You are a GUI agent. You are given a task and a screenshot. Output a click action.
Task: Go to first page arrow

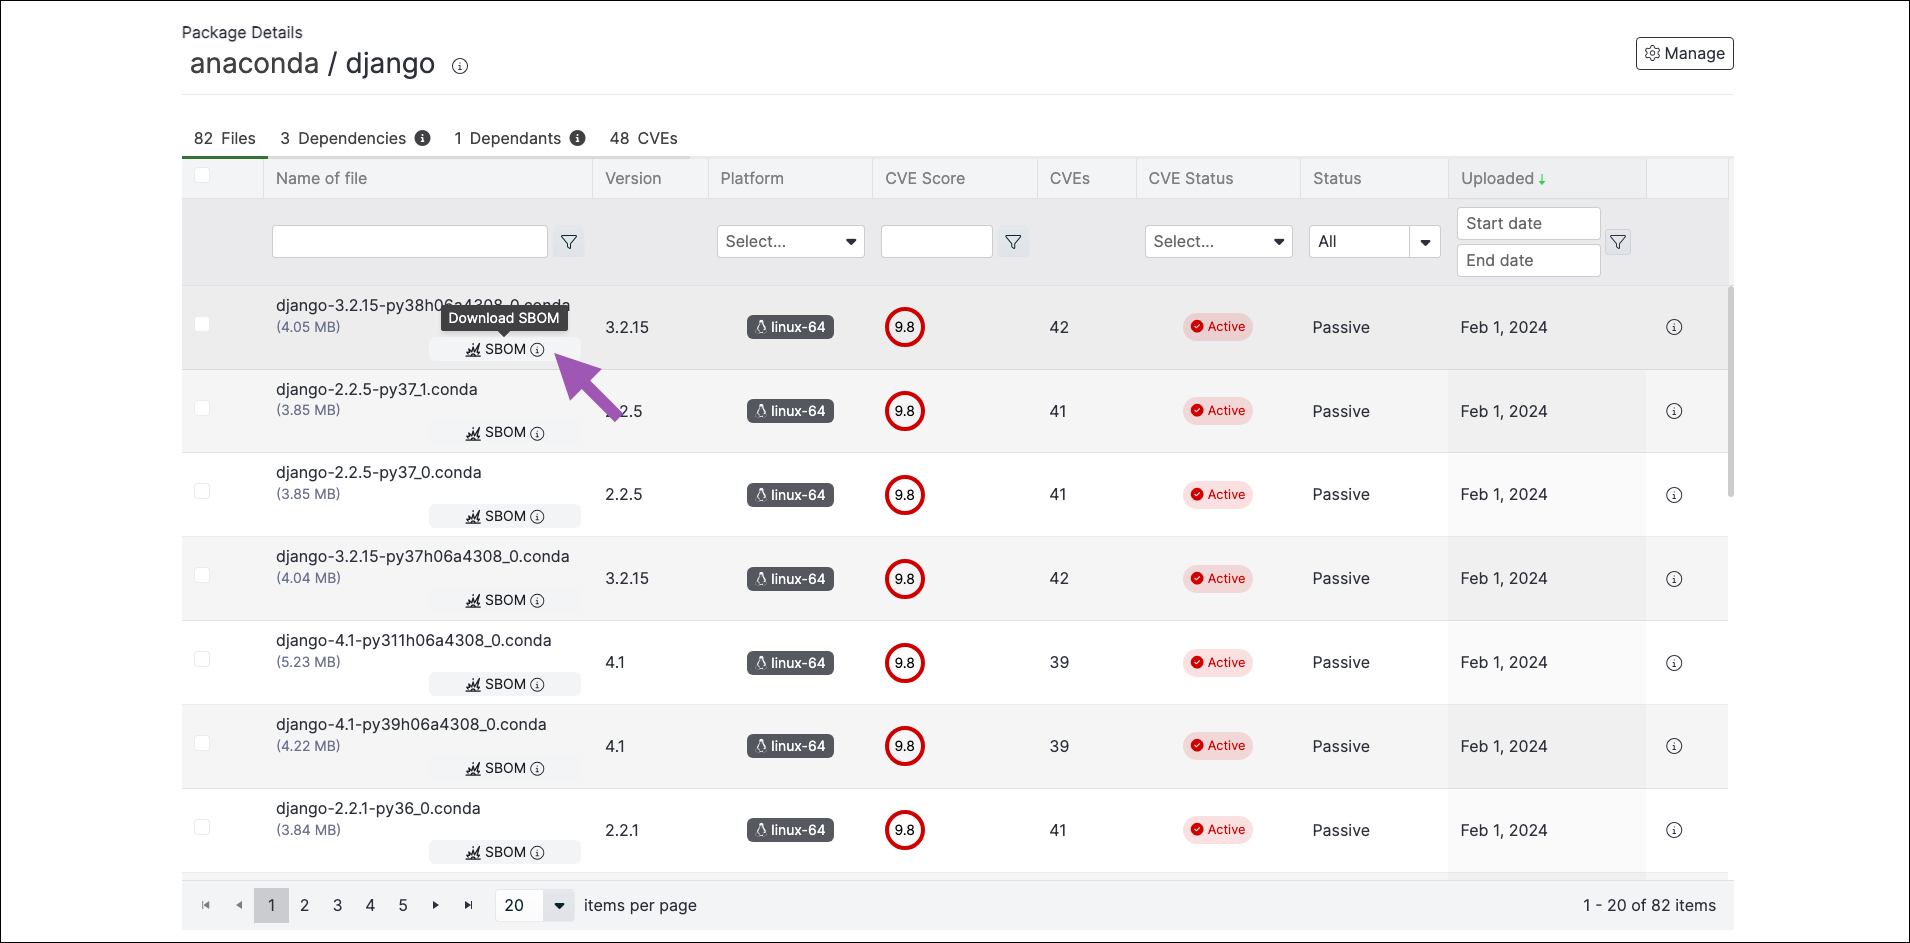pos(206,905)
